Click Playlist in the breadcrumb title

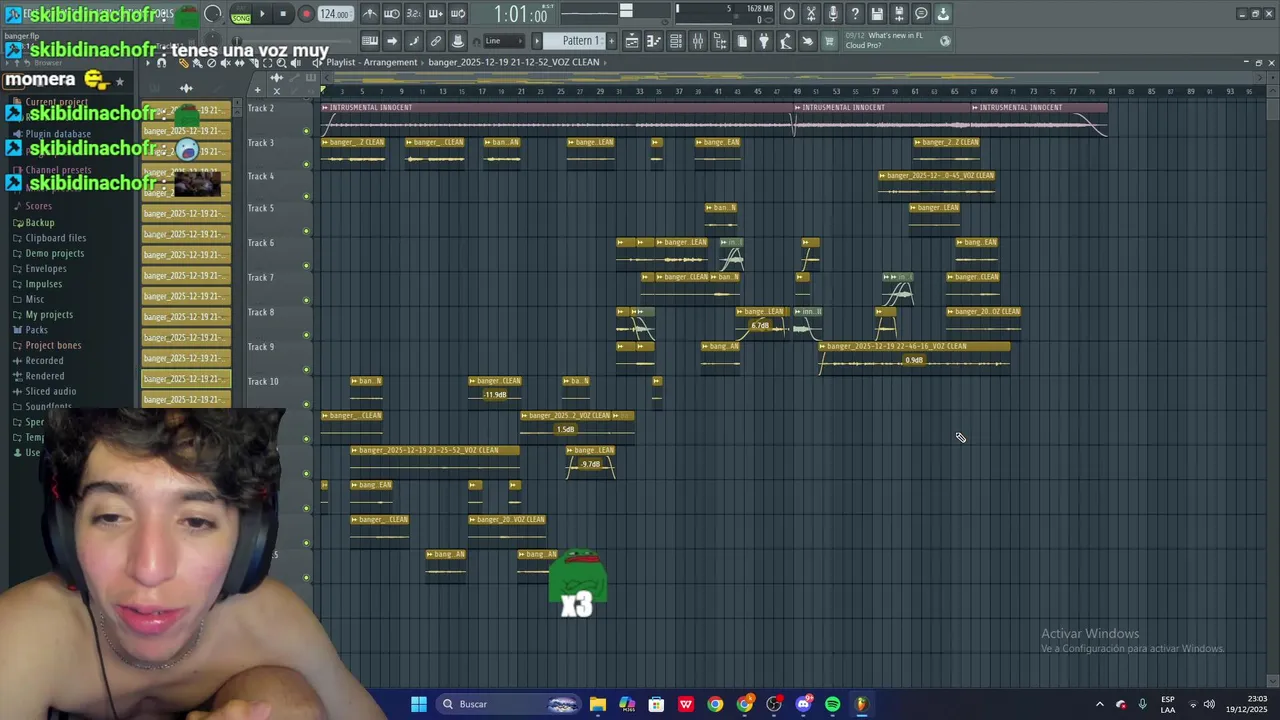[341, 62]
